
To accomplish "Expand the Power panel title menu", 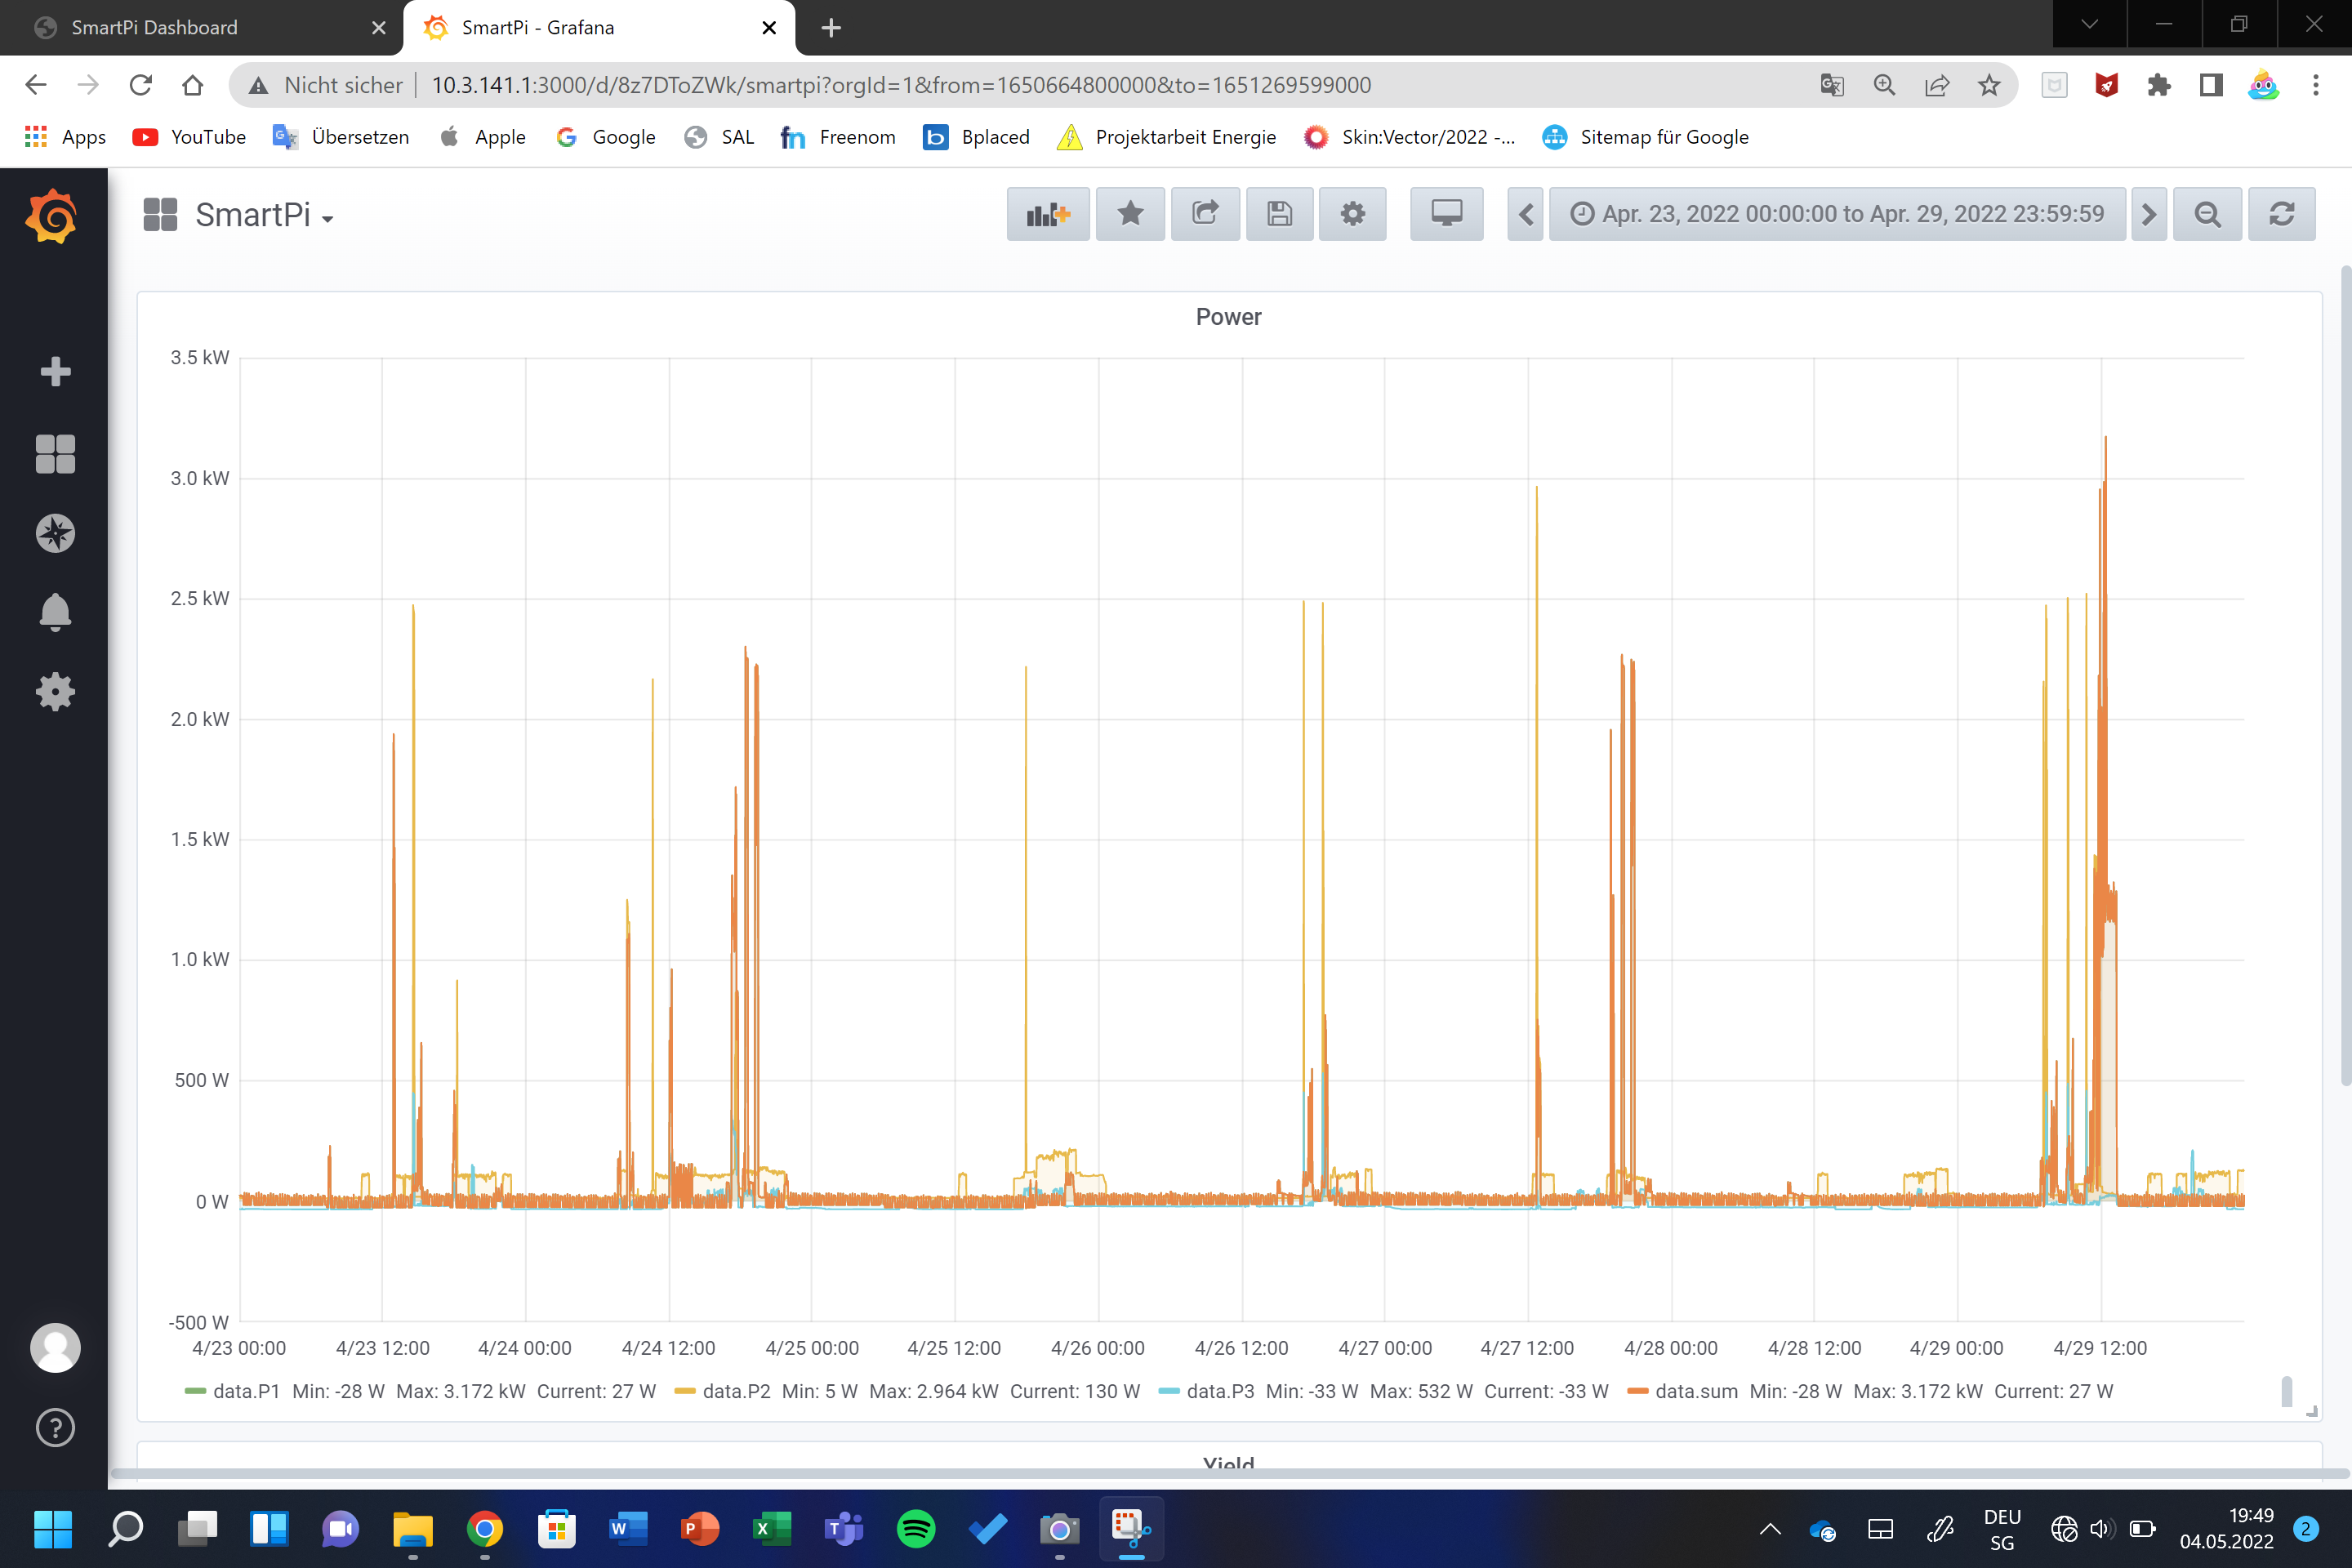I will point(1228,317).
